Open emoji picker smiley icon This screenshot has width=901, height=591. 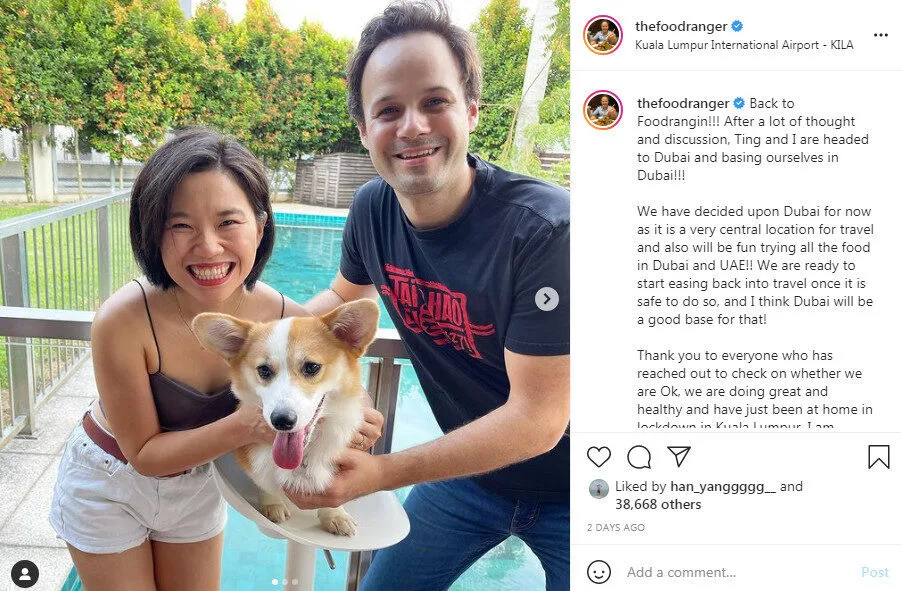click(599, 572)
